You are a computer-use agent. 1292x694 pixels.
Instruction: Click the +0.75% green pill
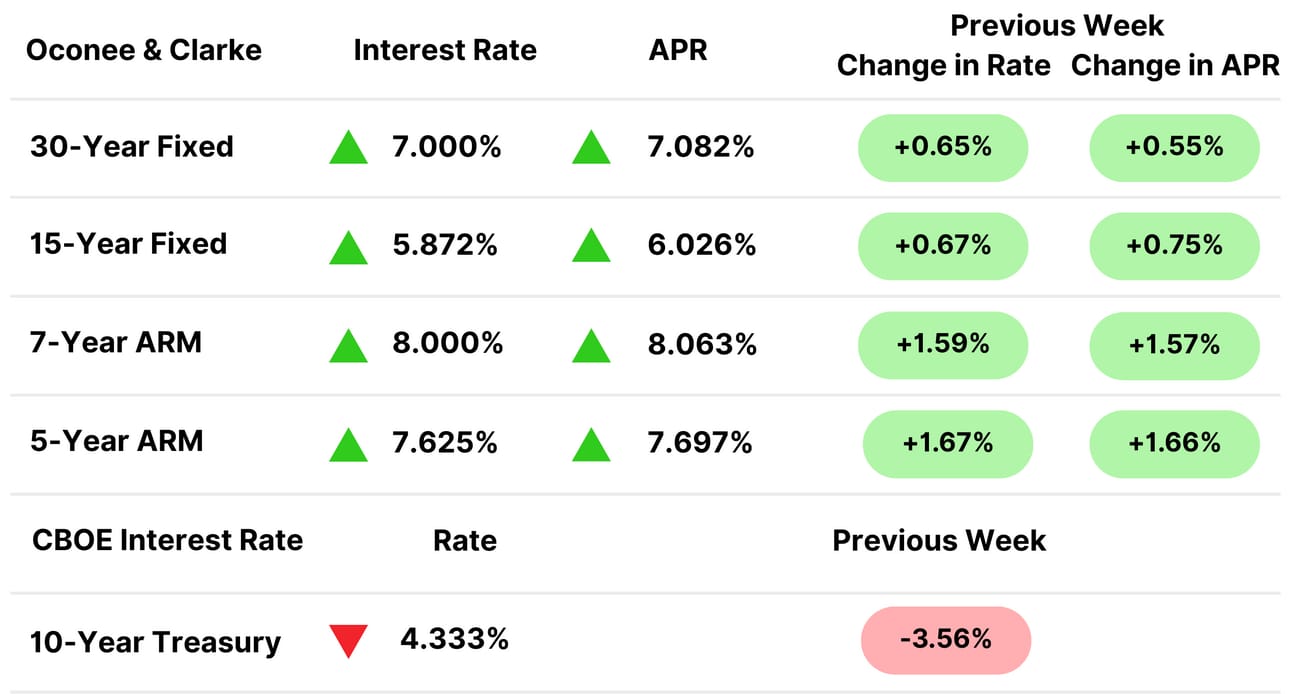(x=1174, y=245)
